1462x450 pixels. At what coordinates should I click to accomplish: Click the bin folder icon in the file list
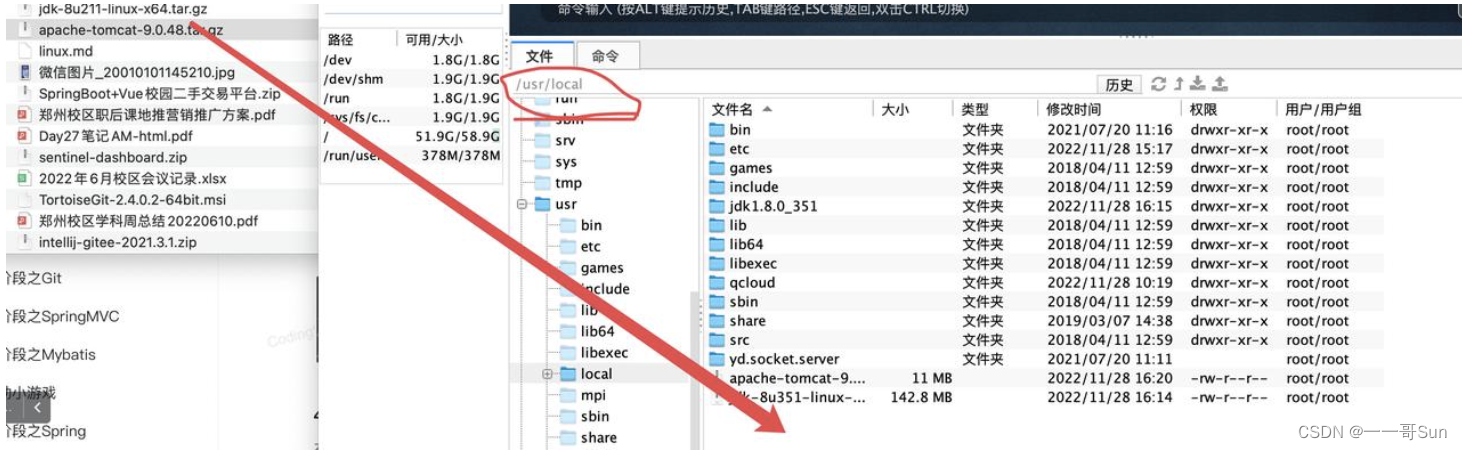click(717, 130)
